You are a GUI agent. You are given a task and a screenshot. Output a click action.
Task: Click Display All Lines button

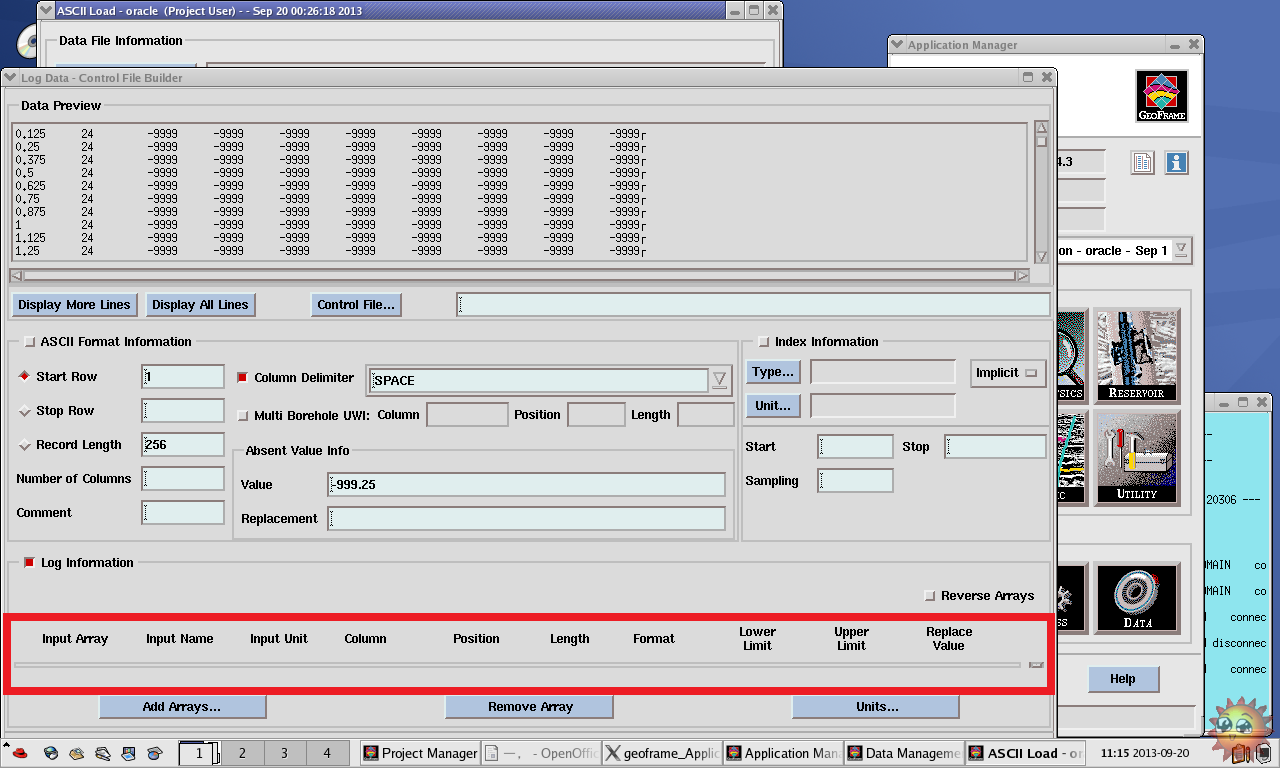(x=200, y=305)
